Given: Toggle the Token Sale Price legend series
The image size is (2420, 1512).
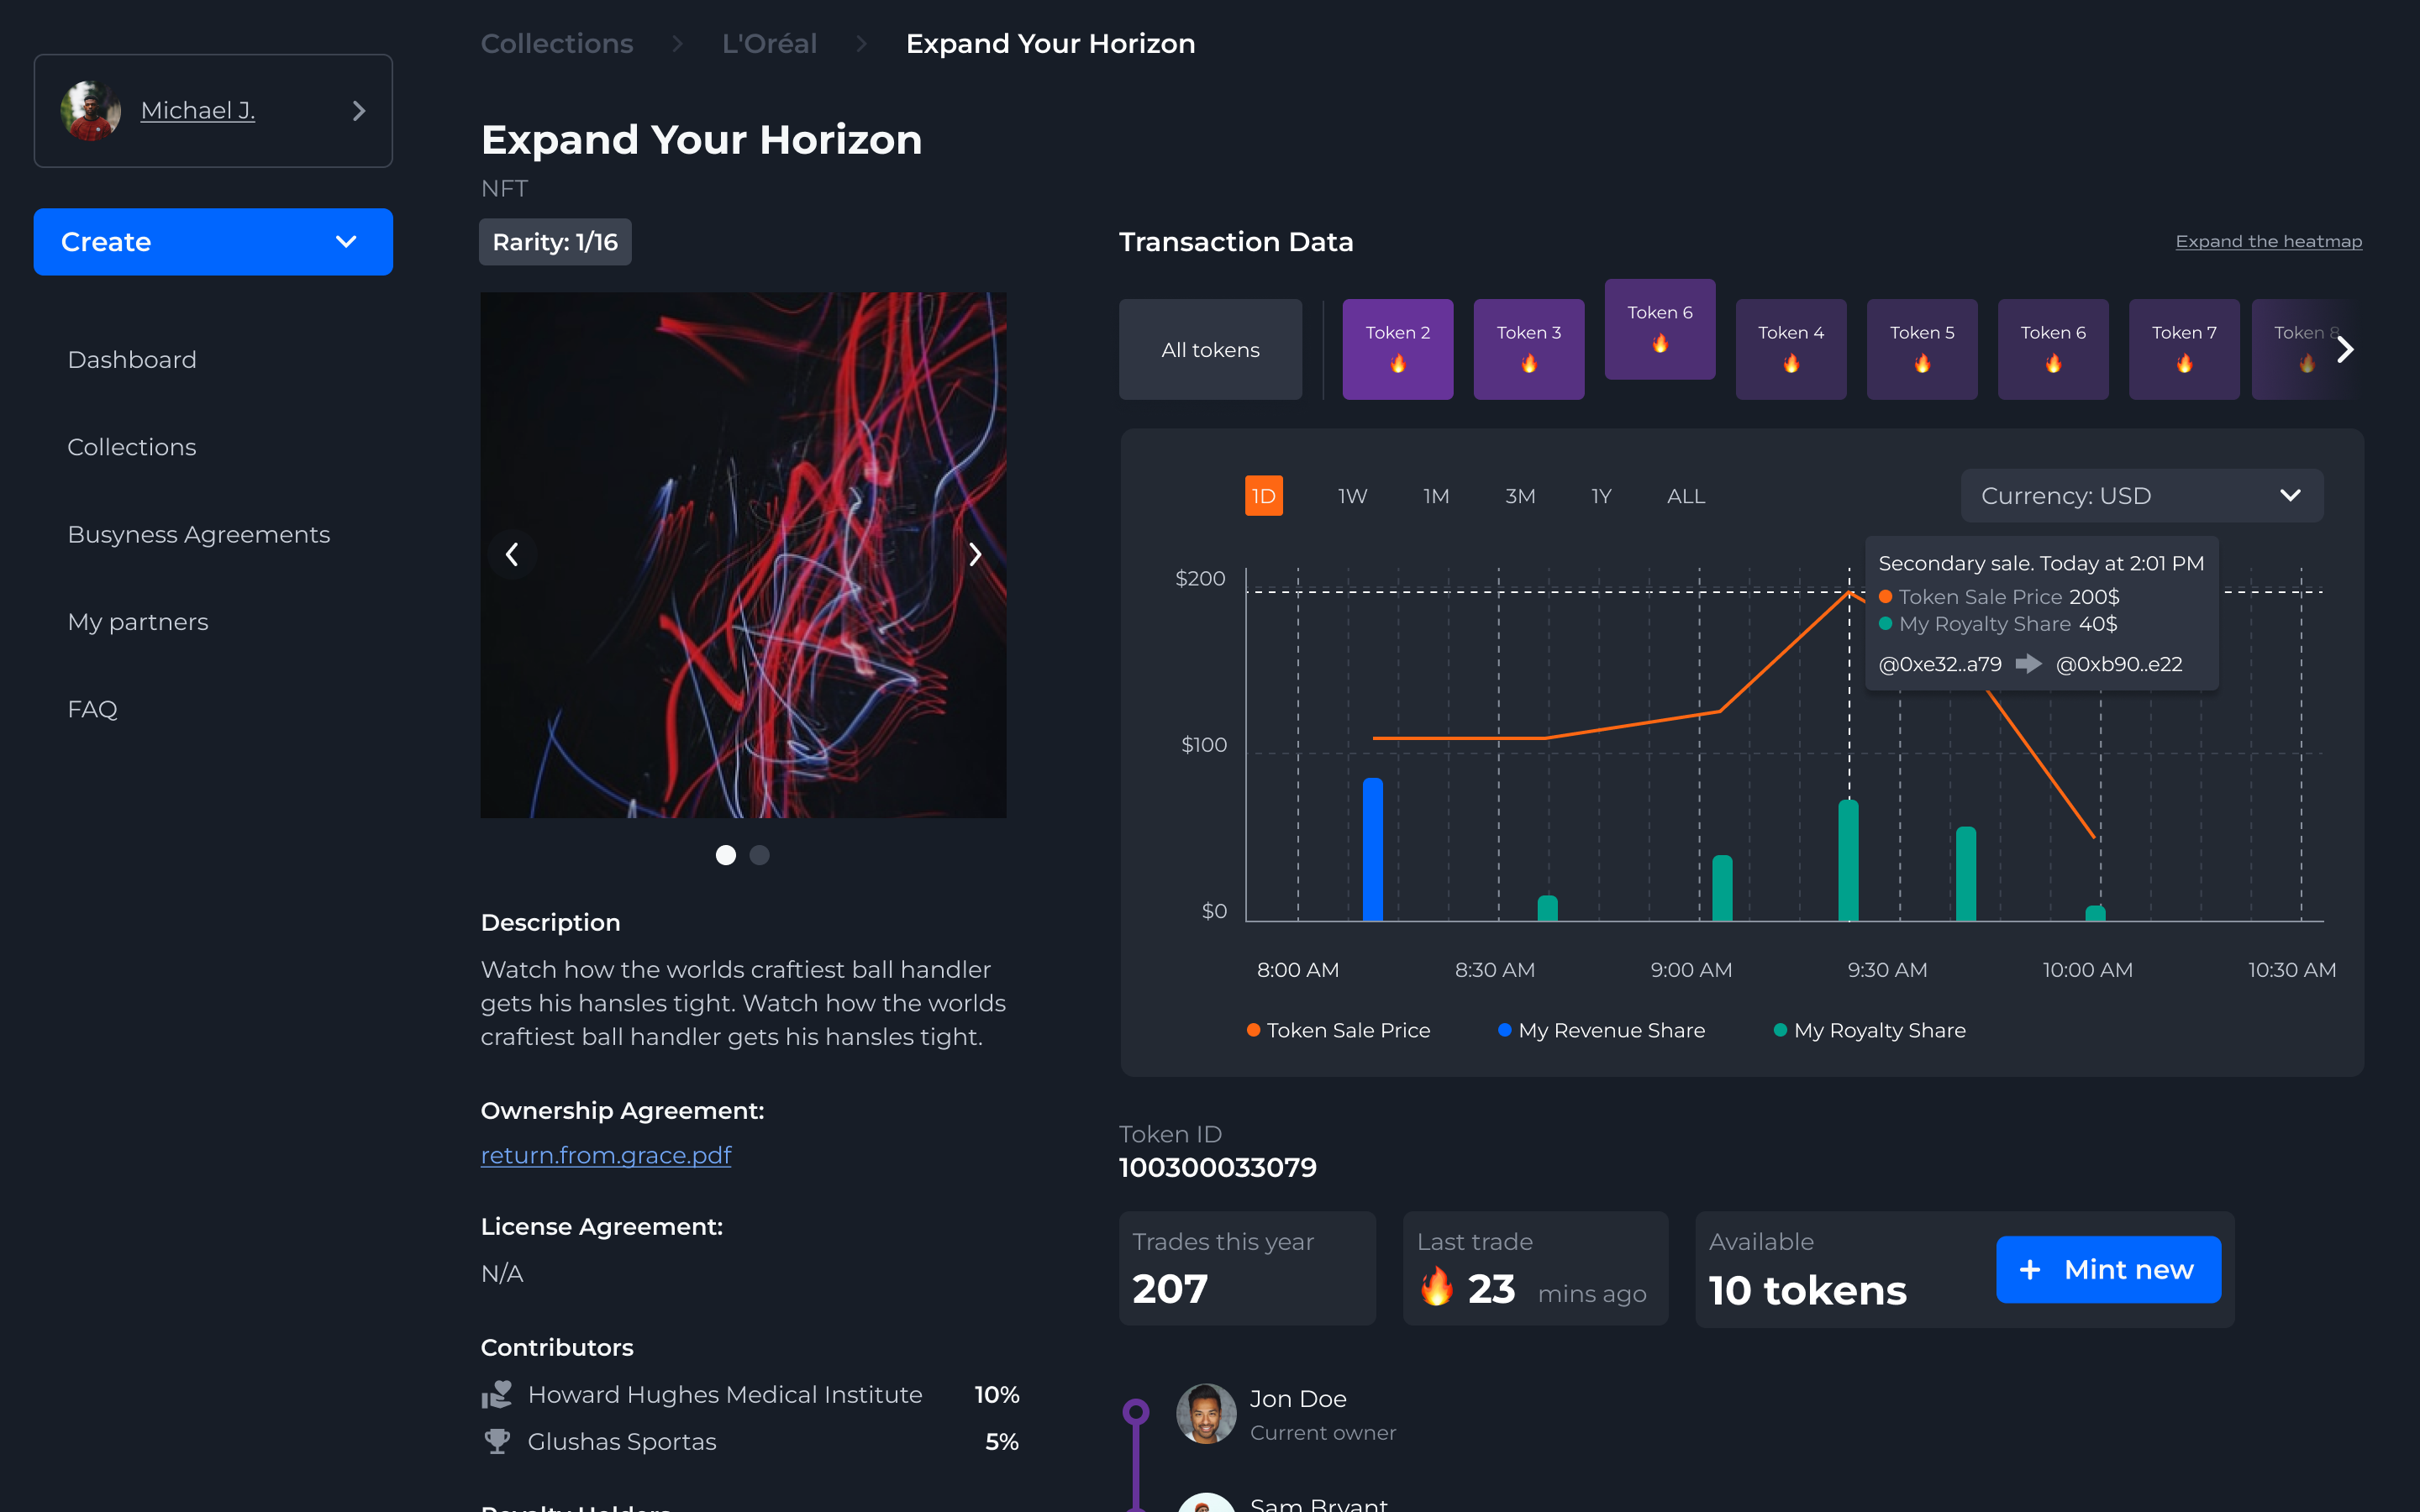Looking at the screenshot, I should (x=1339, y=1030).
